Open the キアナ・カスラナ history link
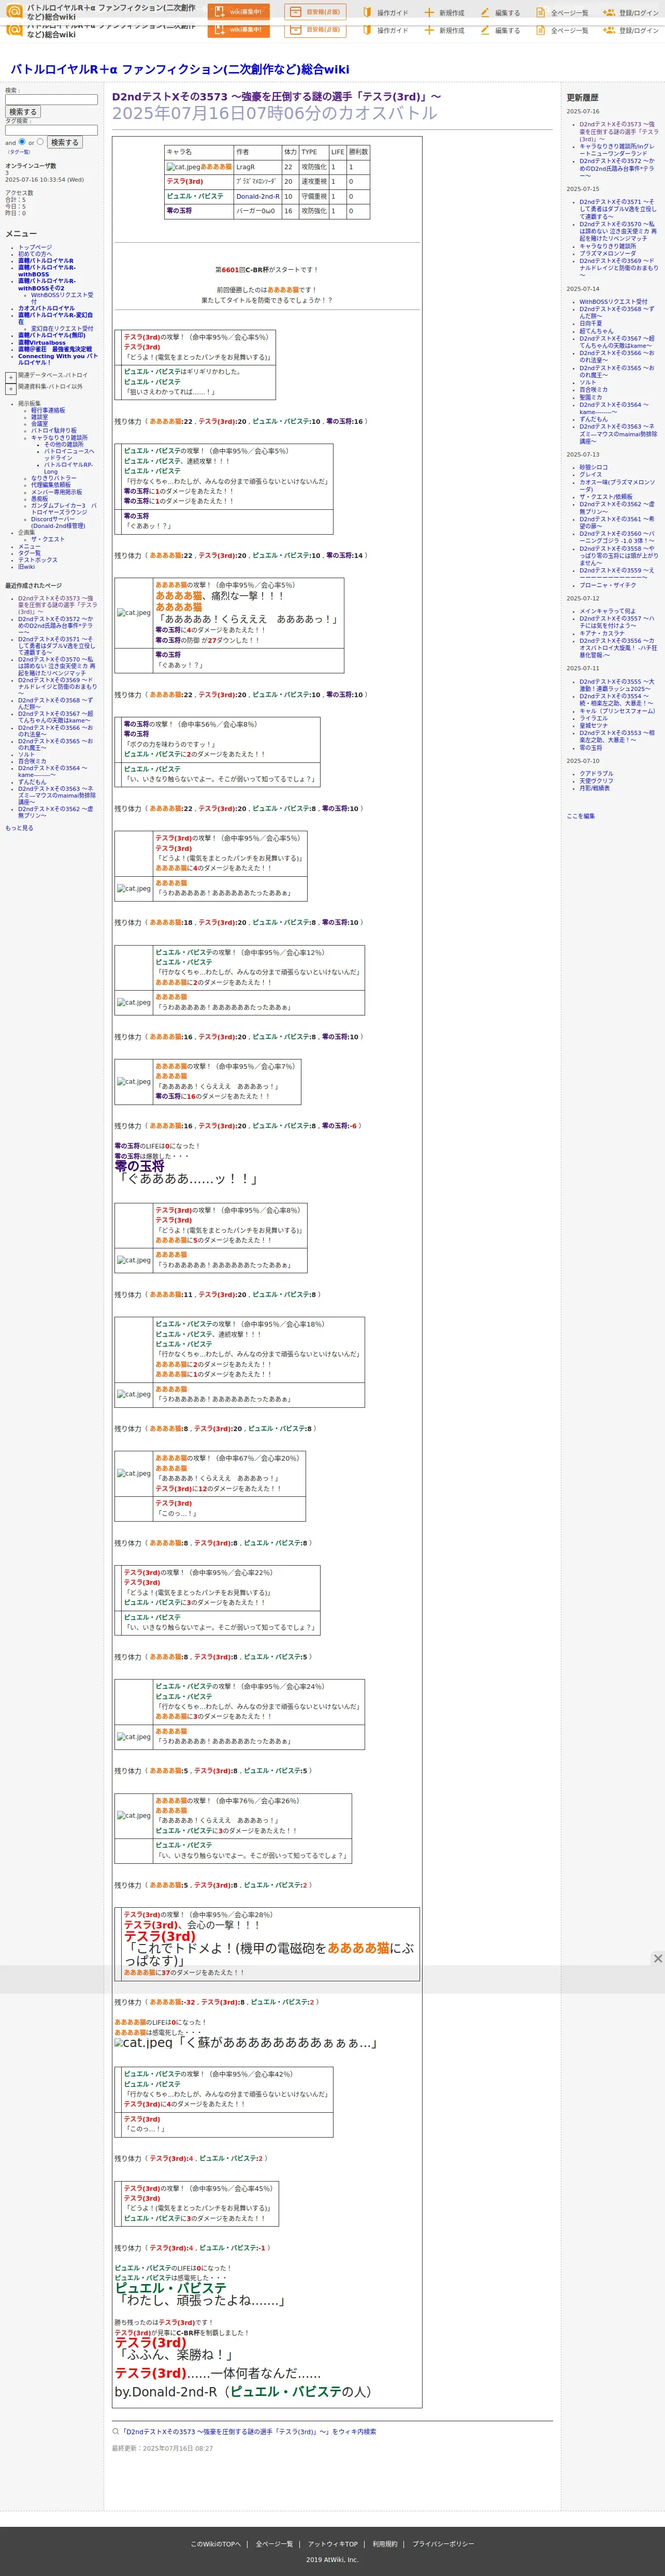 602,633
